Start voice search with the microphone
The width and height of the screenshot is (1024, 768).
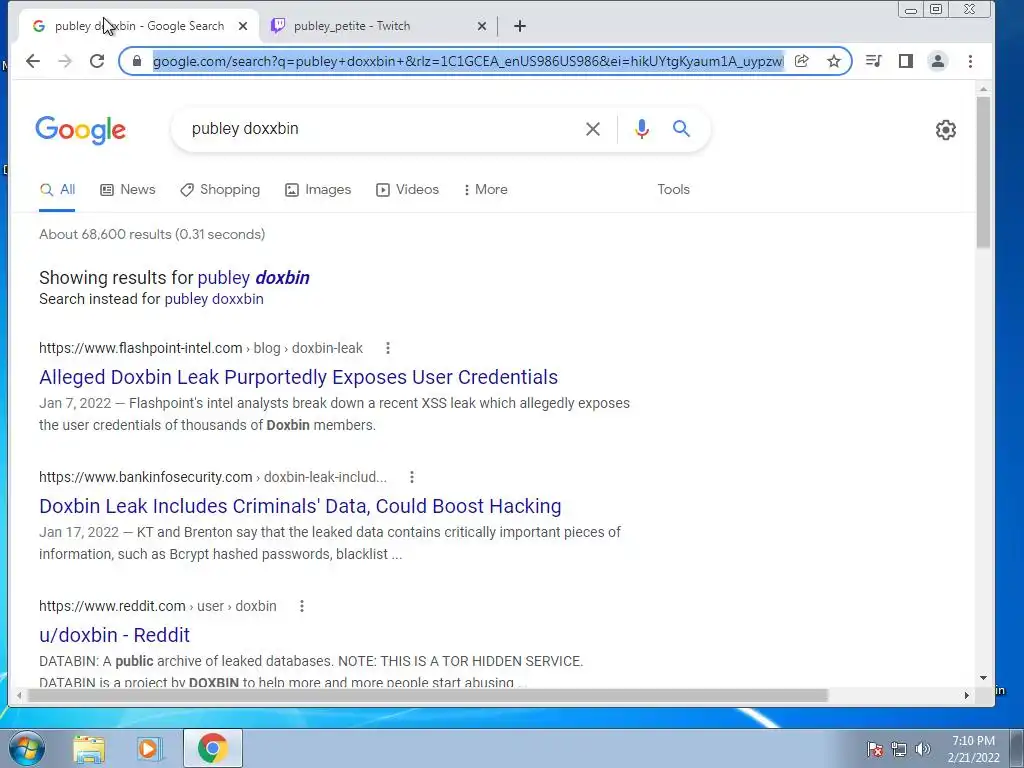(x=642, y=129)
